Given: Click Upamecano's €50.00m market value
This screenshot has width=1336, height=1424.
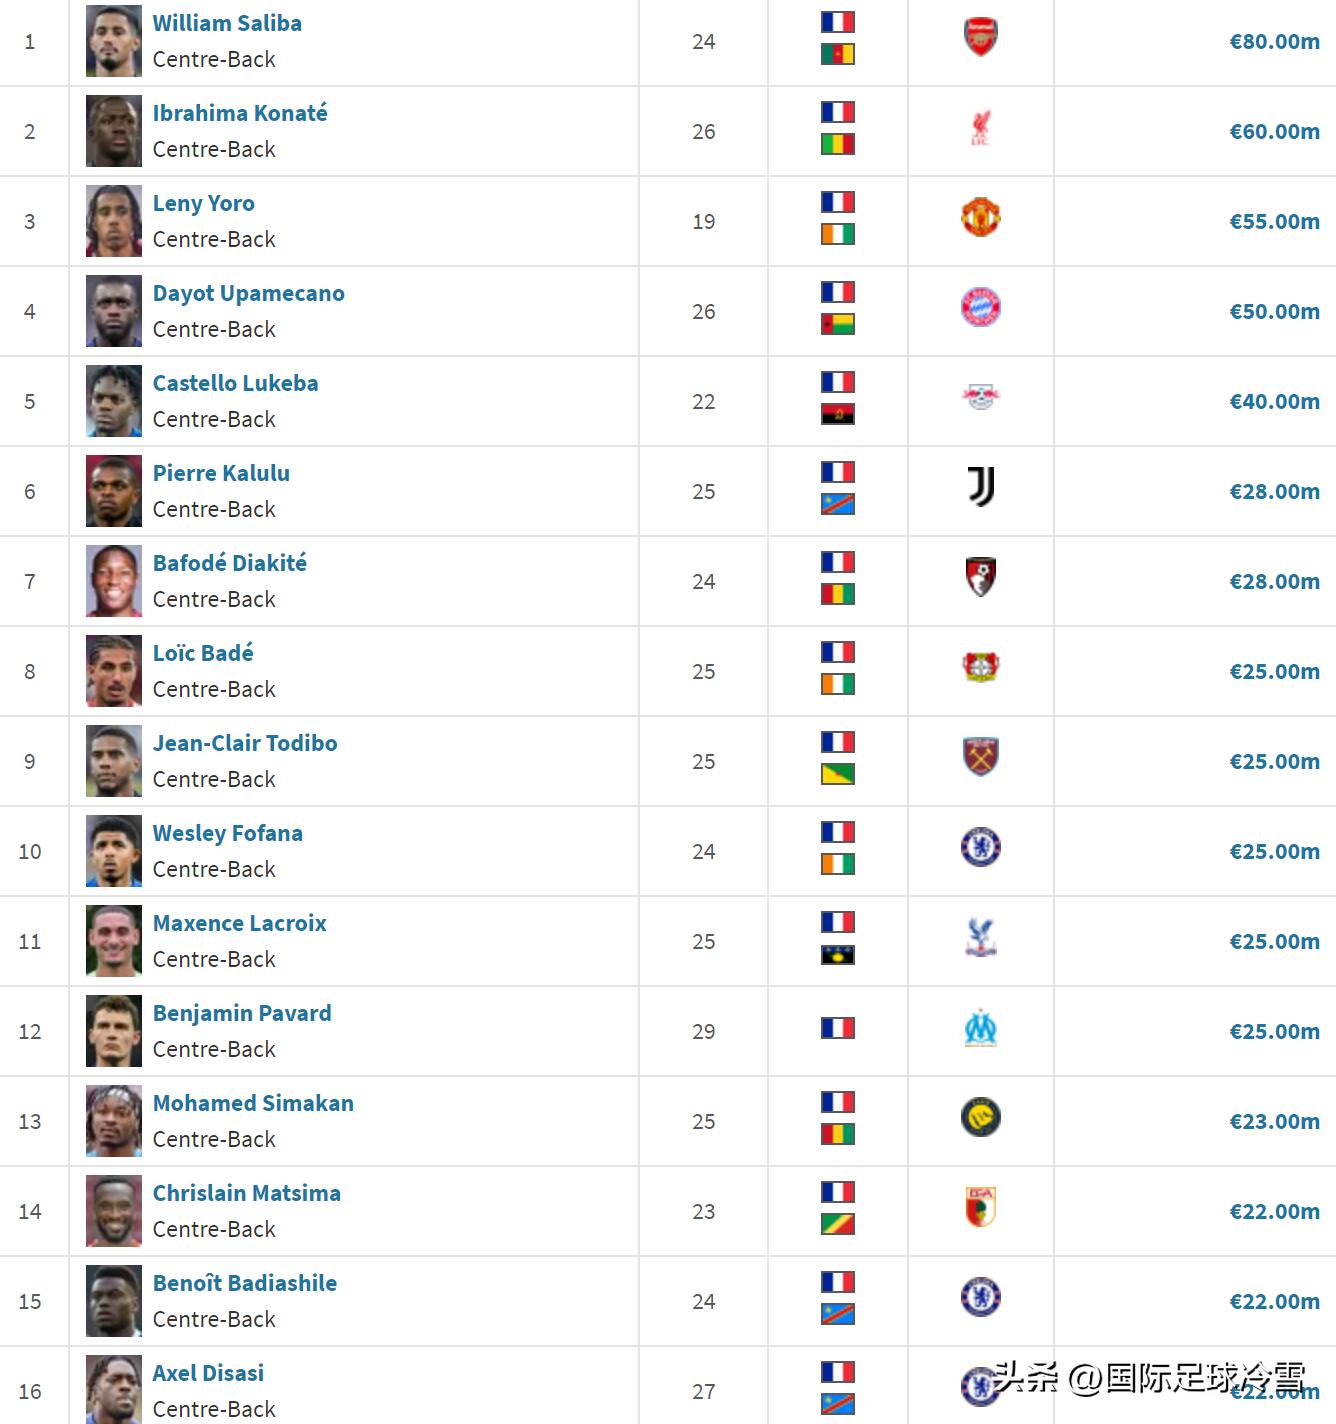Looking at the screenshot, I should (x=1274, y=312).
